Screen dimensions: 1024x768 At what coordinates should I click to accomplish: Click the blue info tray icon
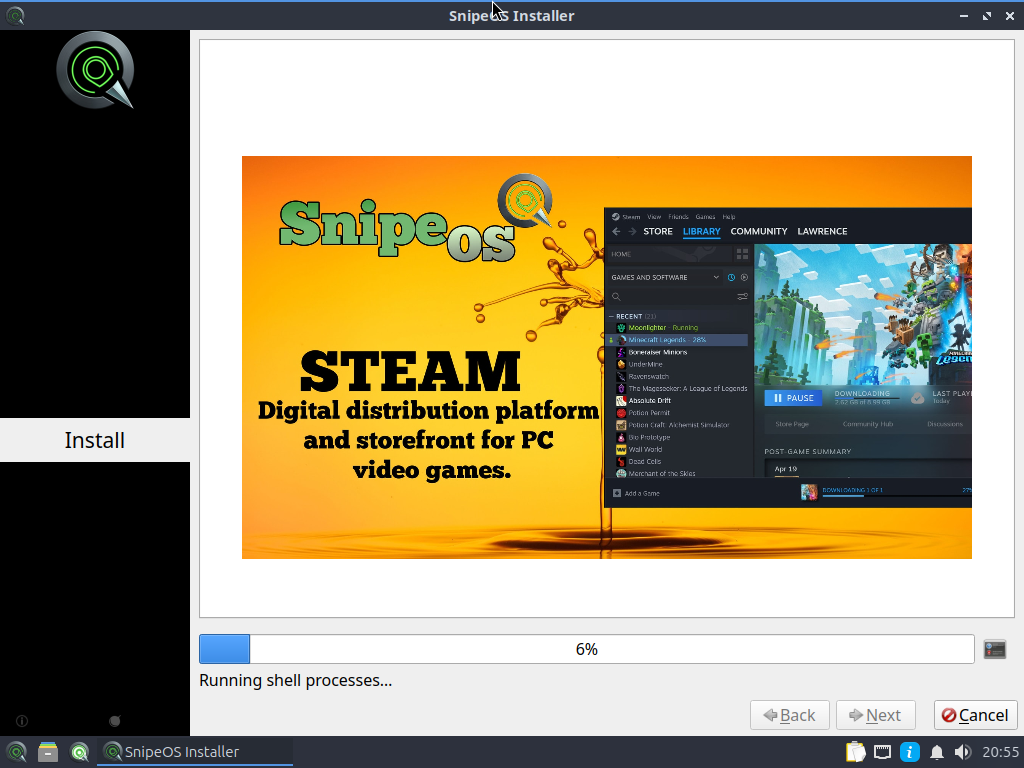pyautogui.click(x=910, y=752)
